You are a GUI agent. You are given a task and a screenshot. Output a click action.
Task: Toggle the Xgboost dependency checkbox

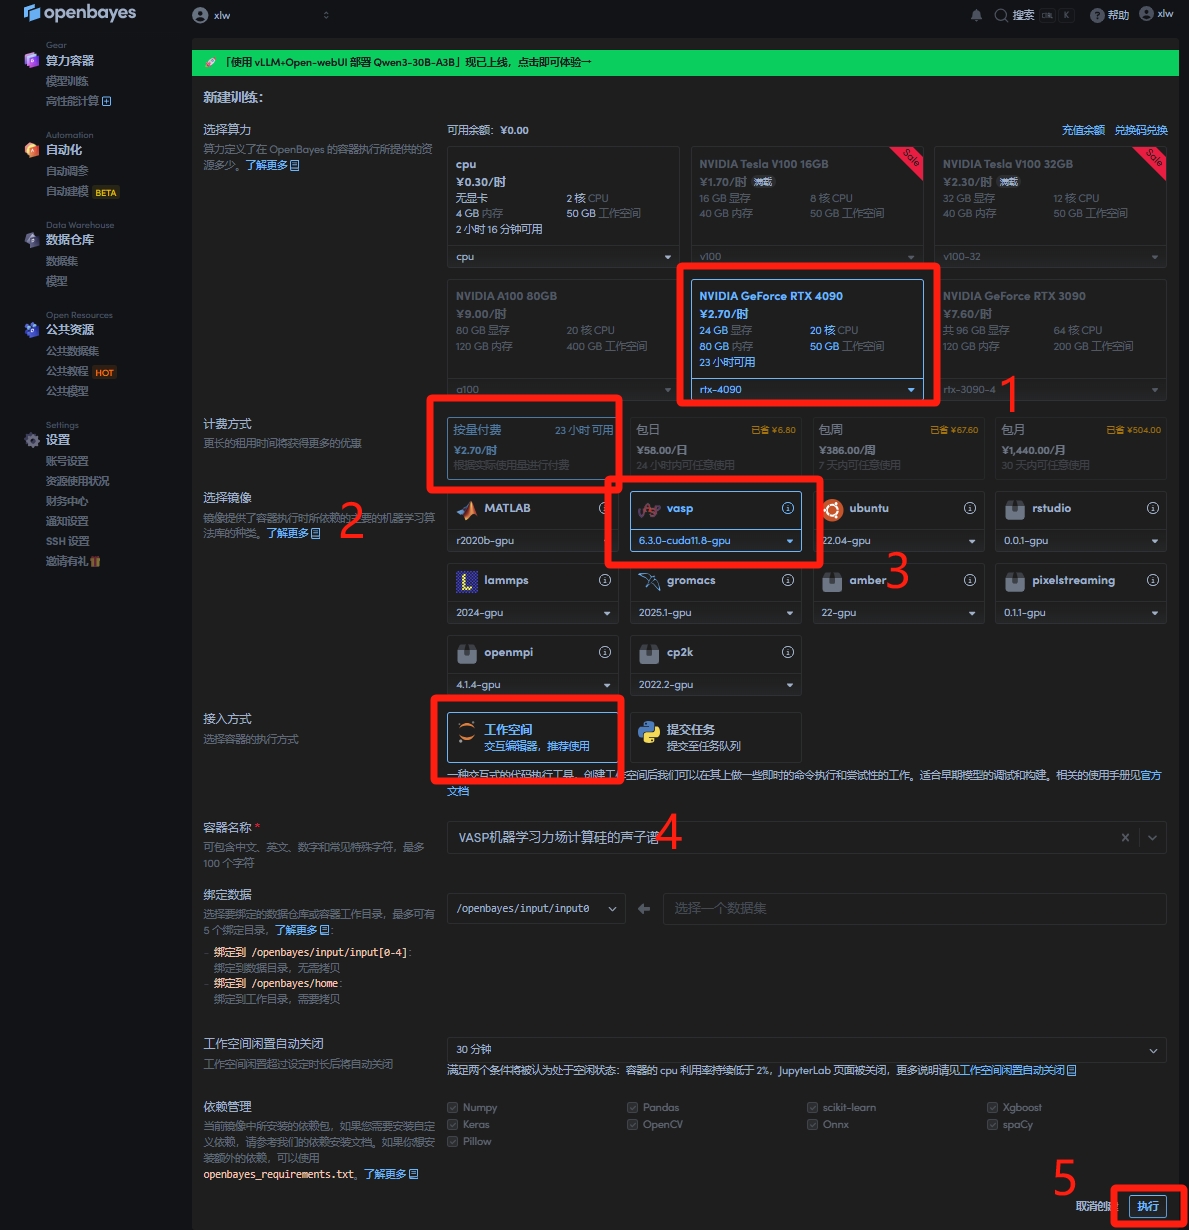992,1107
